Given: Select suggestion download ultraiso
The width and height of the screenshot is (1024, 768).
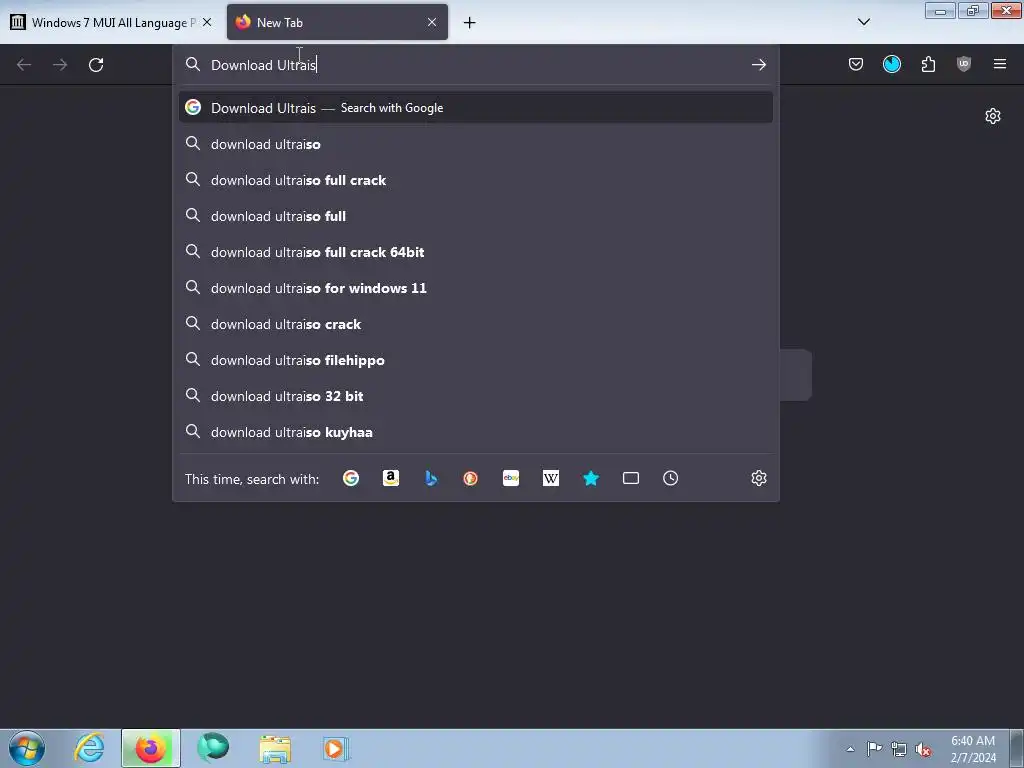Looking at the screenshot, I should pos(475,144).
